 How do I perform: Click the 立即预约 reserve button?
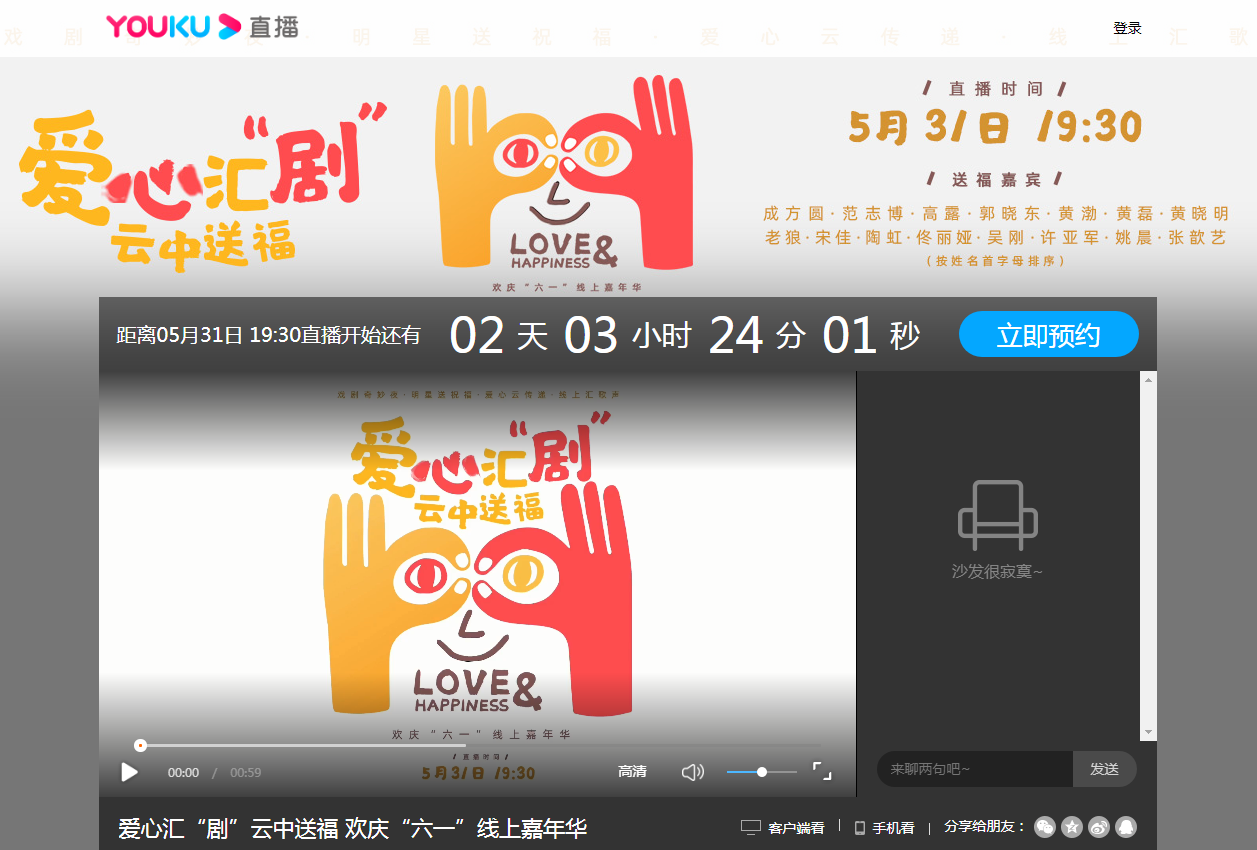(x=1048, y=335)
